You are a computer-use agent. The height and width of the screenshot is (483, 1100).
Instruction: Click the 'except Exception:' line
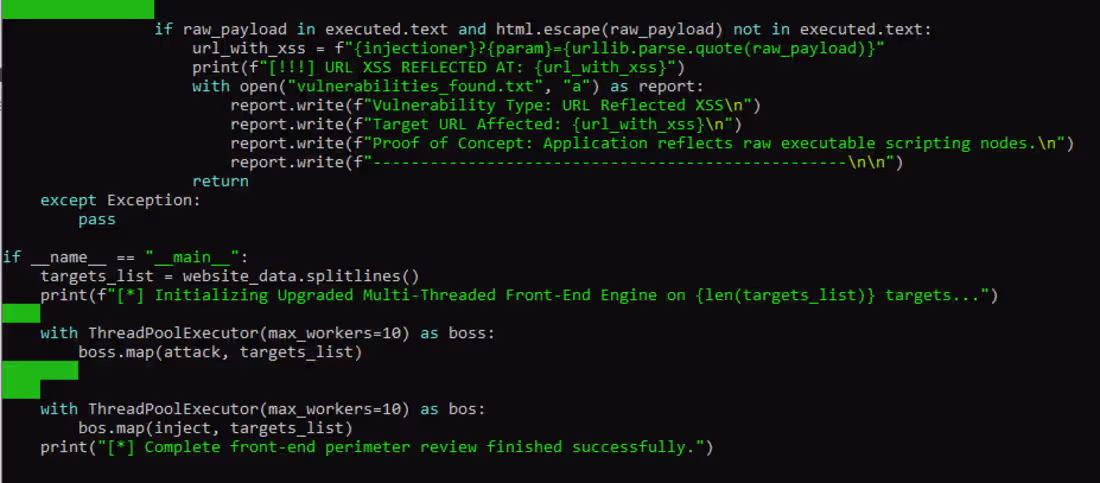[x=121, y=200]
